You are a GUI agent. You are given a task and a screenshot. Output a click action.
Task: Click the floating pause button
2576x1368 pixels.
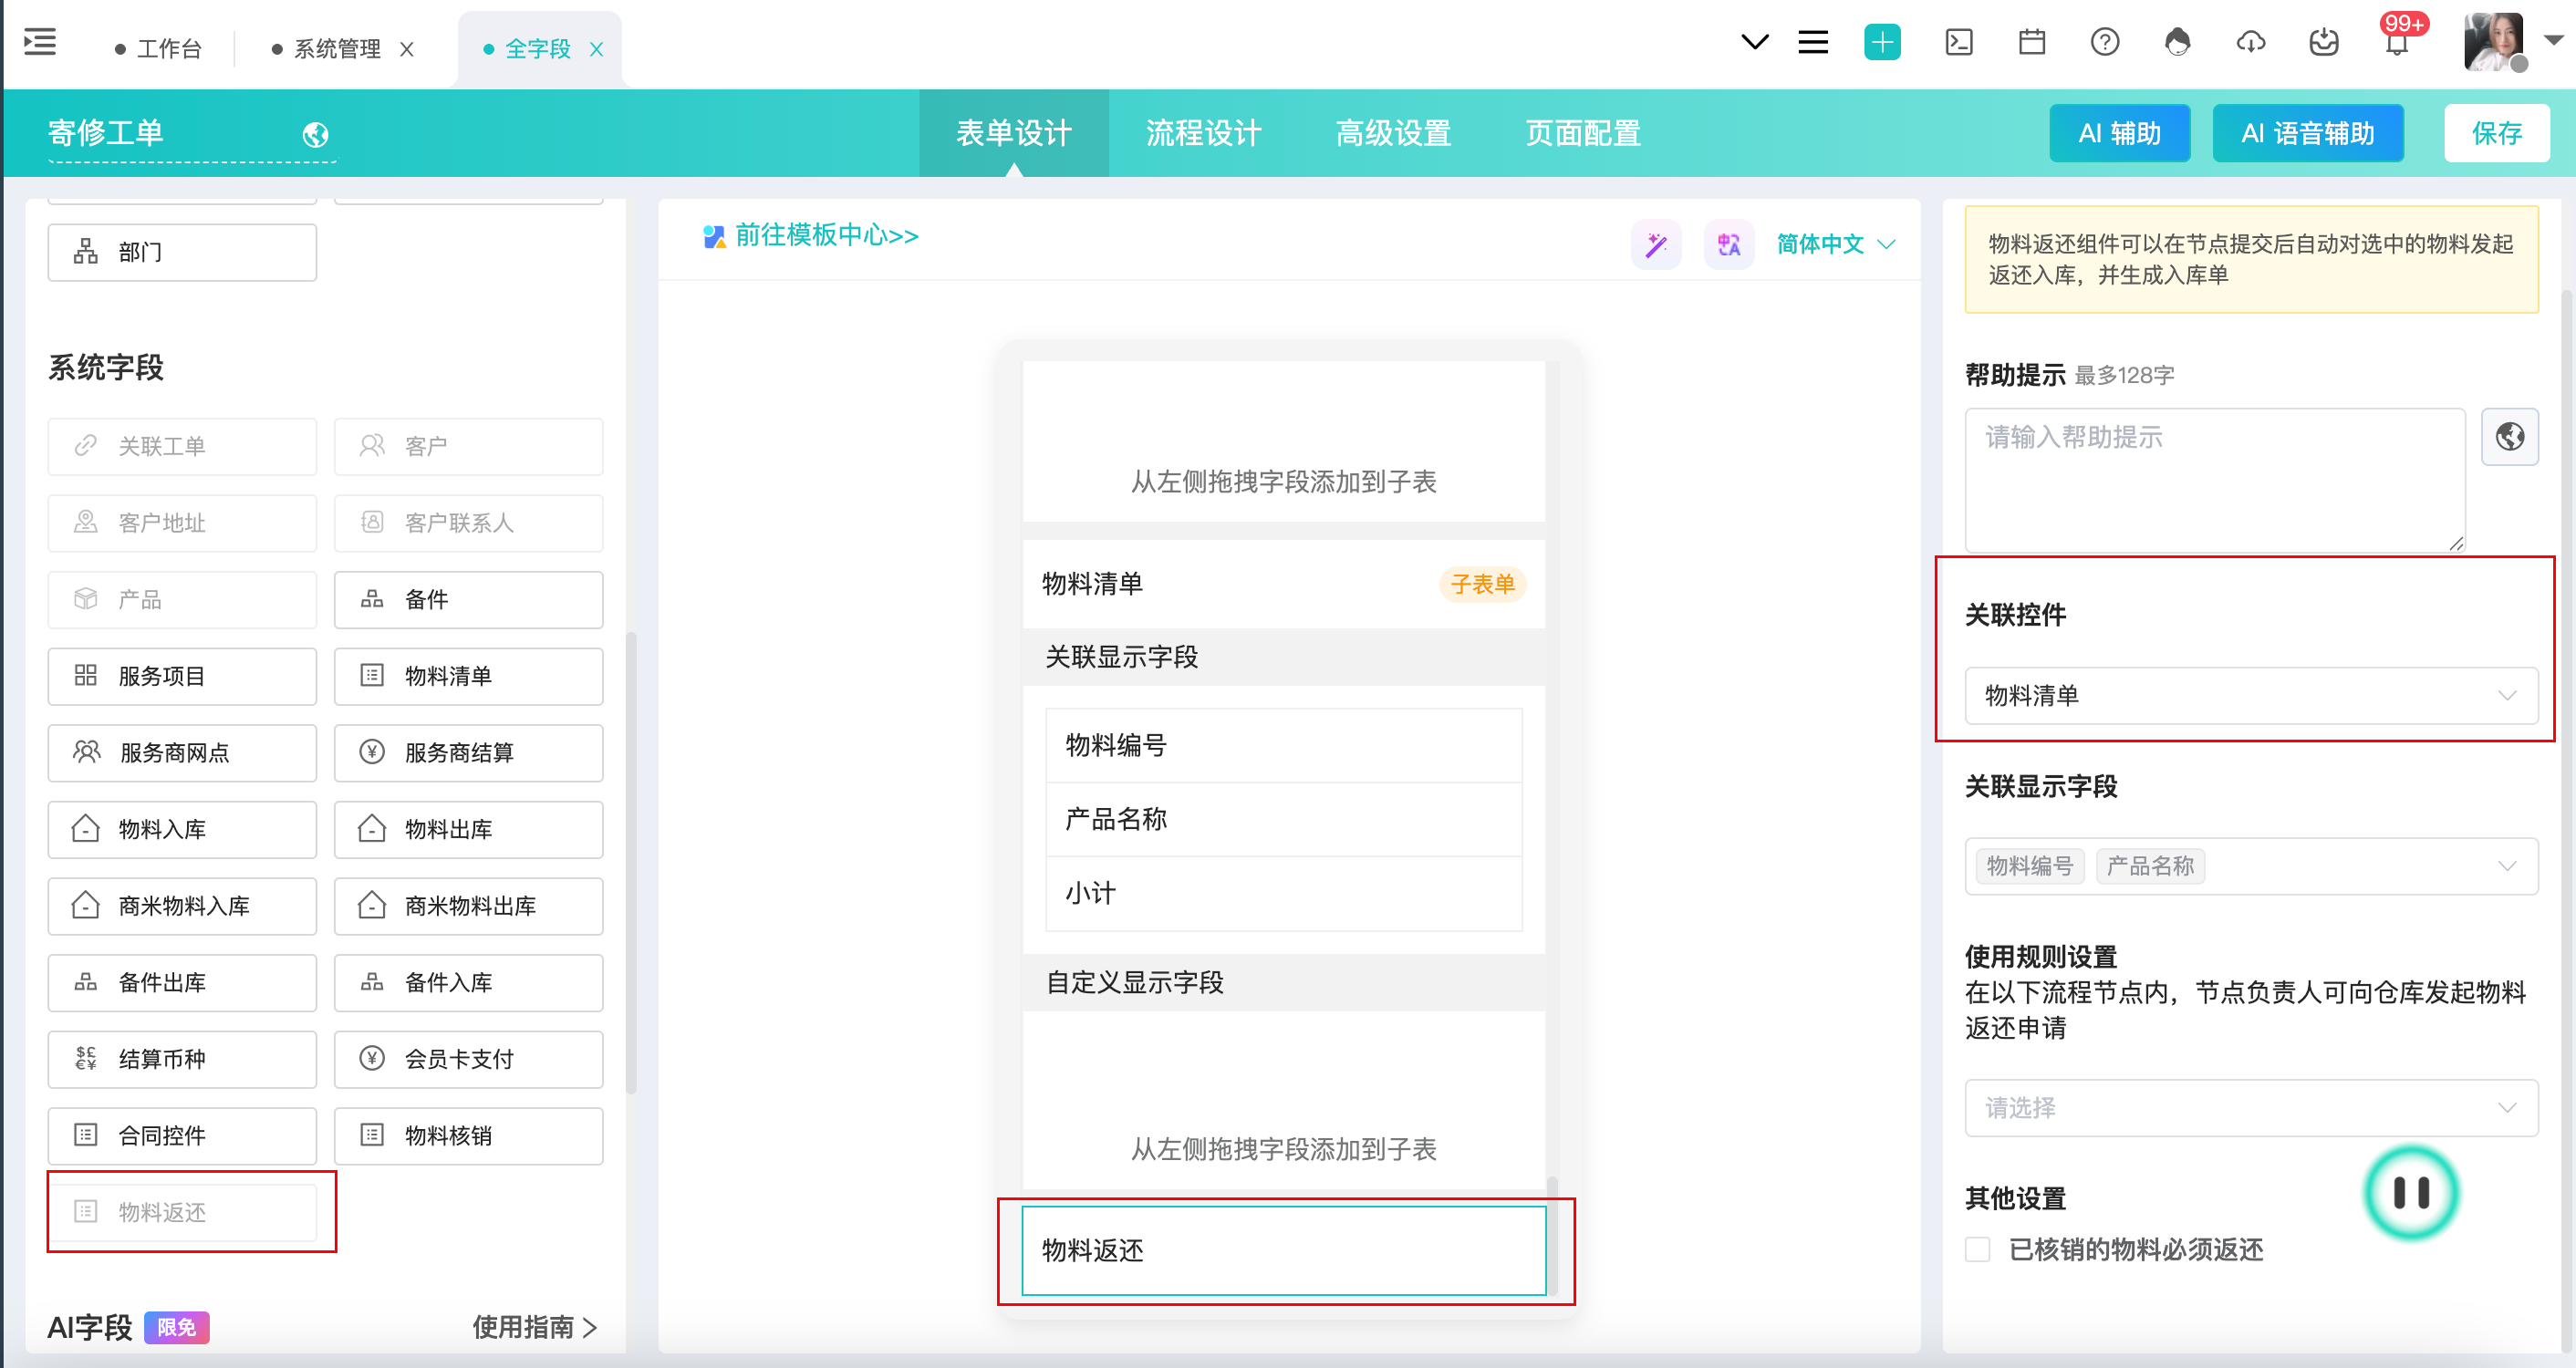2411,1192
